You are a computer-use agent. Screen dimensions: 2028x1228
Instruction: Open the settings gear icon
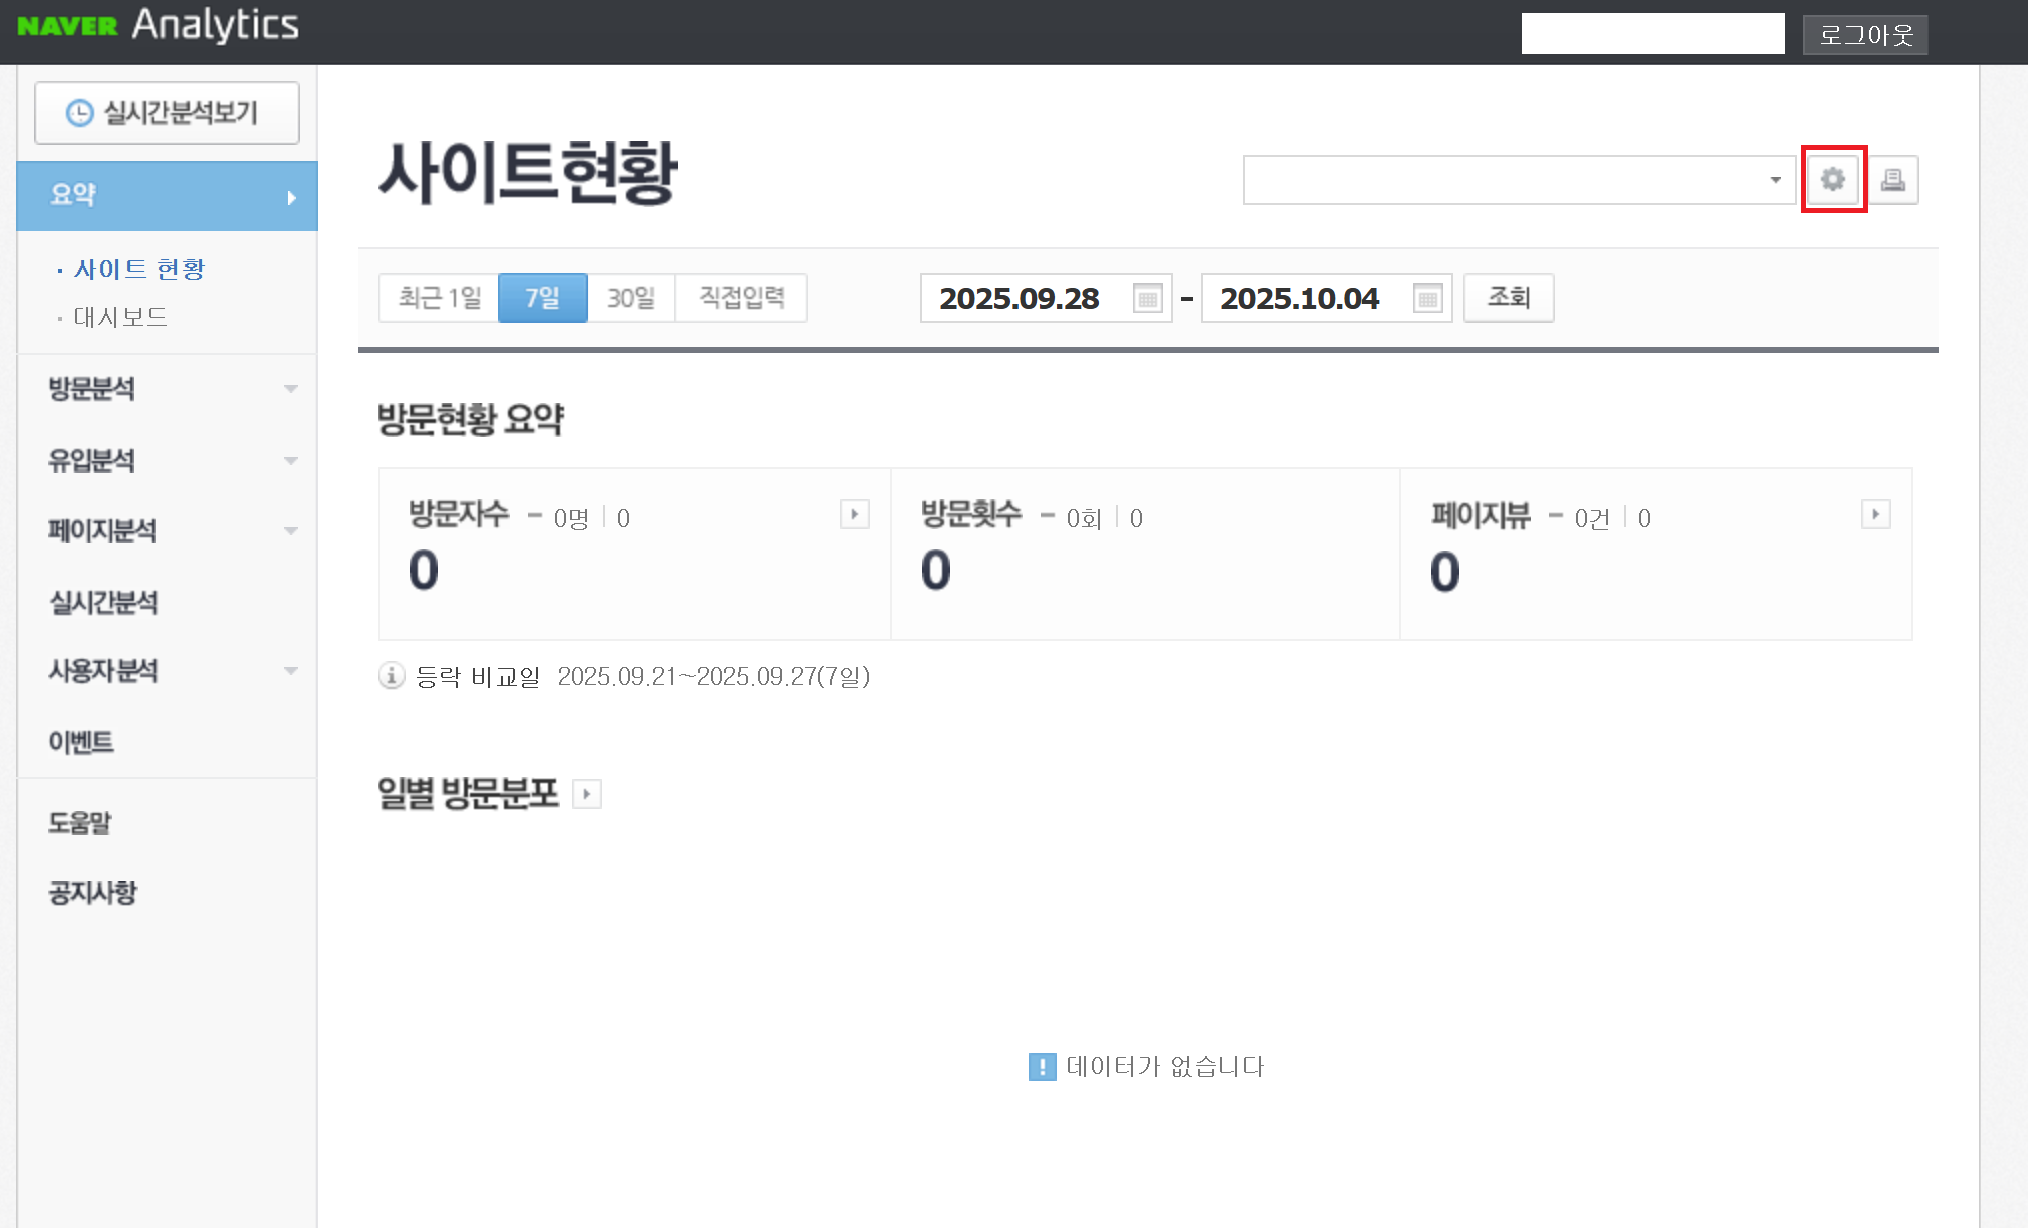tap(1833, 180)
